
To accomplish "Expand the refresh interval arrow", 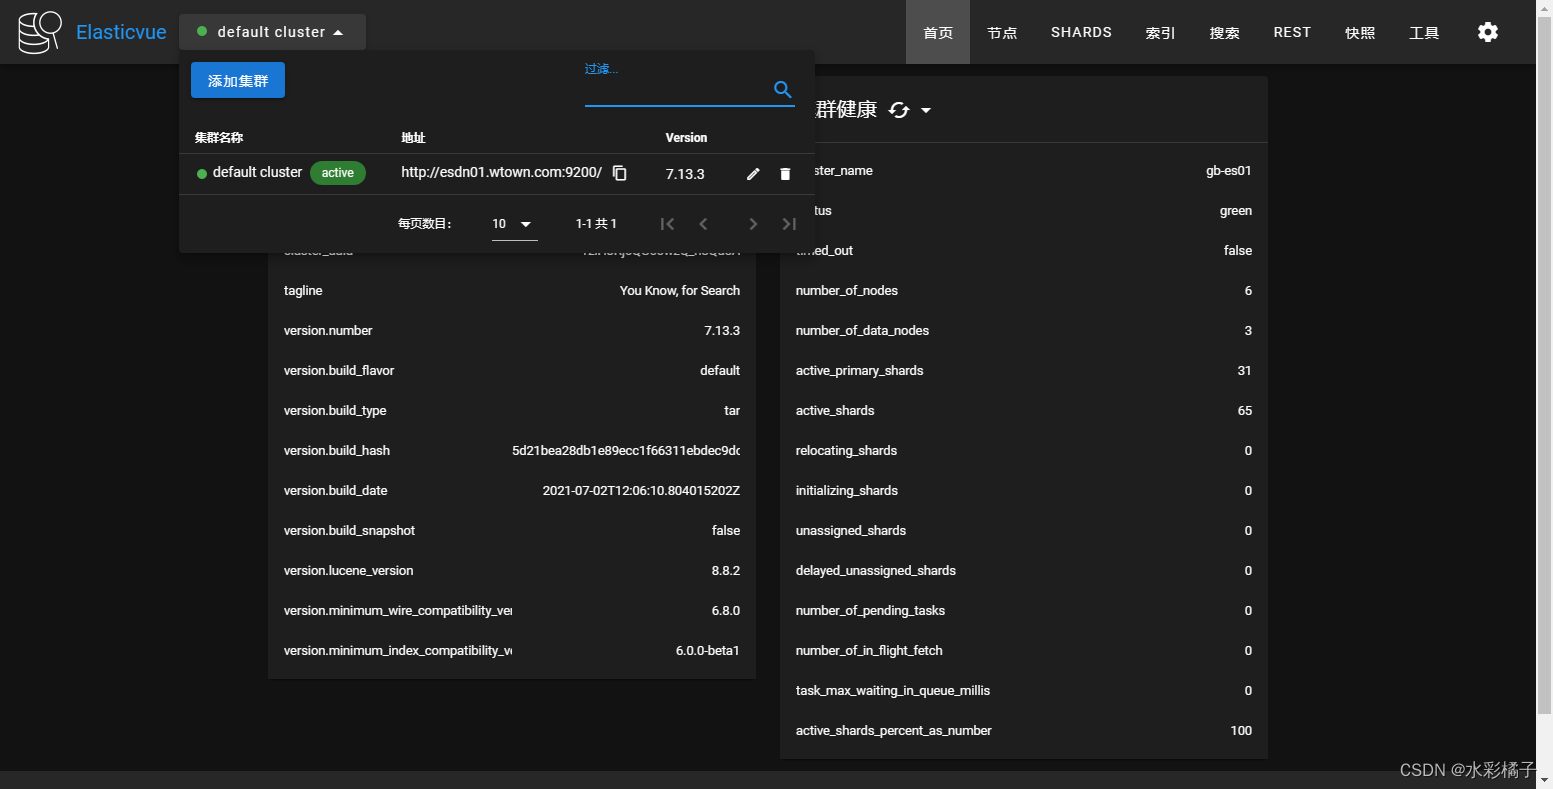I will [926, 110].
